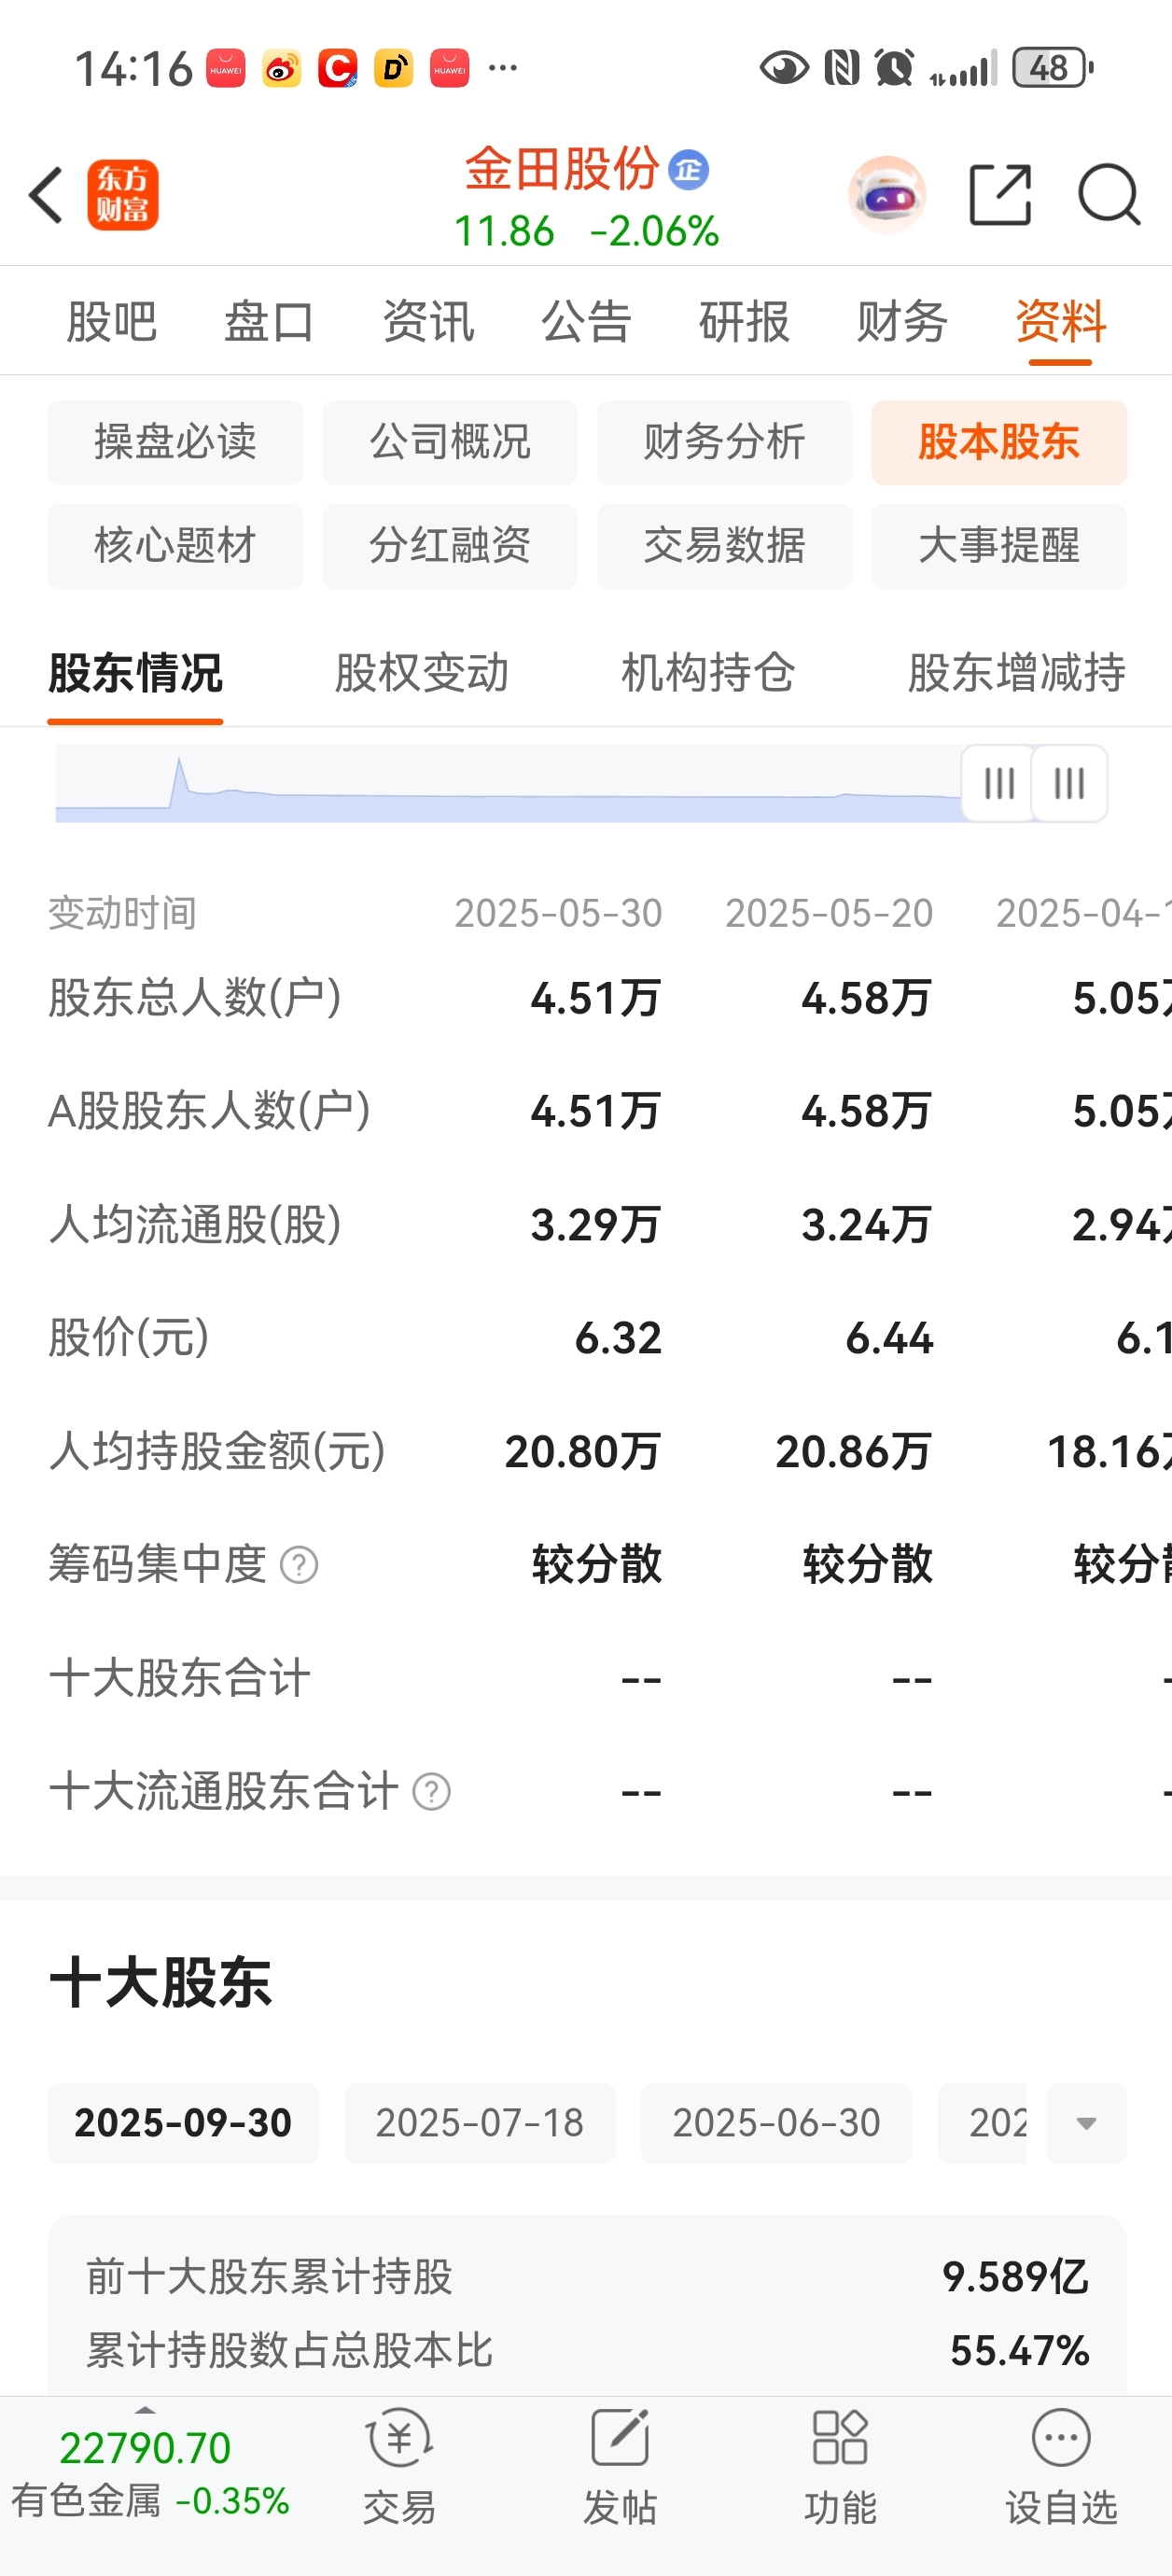This screenshot has height=2576, width=1172.
Task: Tap the status bar NFC icon
Action: coord(841,68)
